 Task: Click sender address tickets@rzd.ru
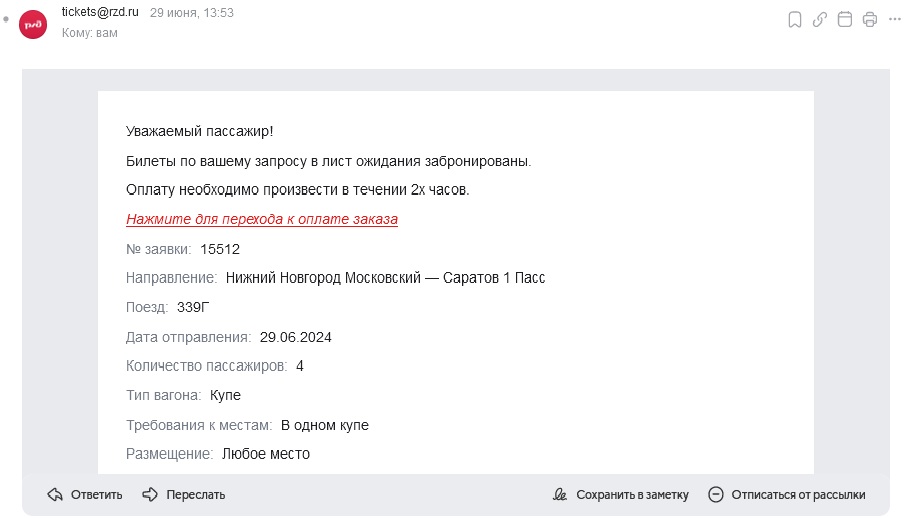[x=101, y=12]
